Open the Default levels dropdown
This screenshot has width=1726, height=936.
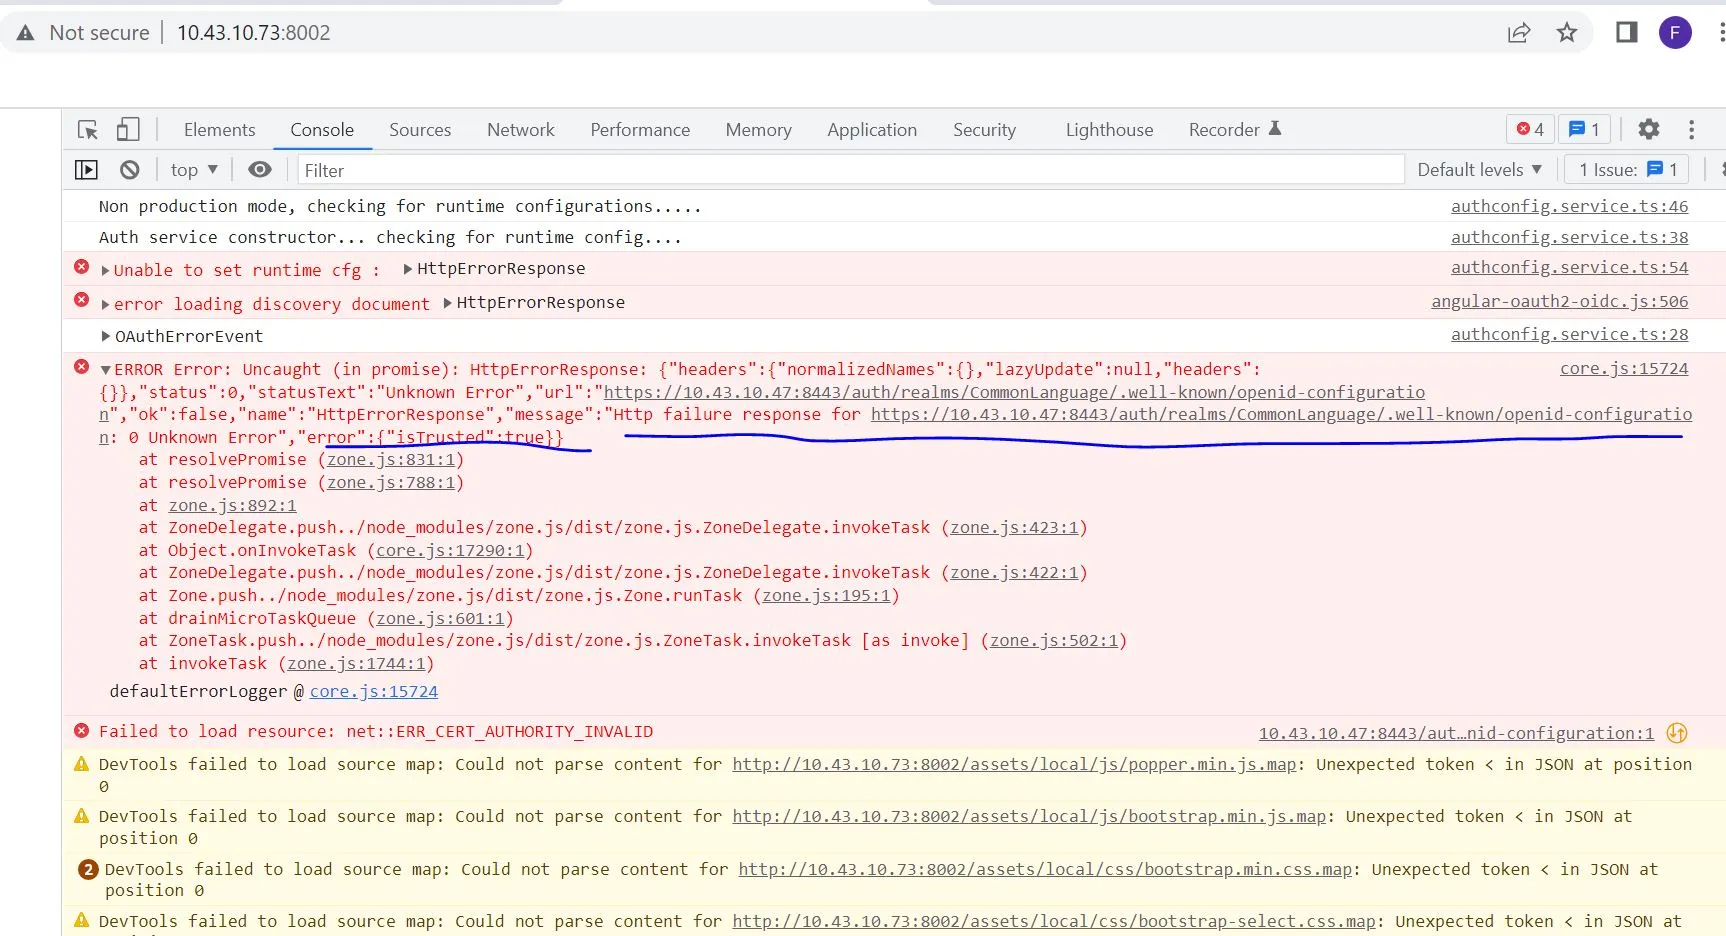pyautogui.click(x=1480, y=170)
